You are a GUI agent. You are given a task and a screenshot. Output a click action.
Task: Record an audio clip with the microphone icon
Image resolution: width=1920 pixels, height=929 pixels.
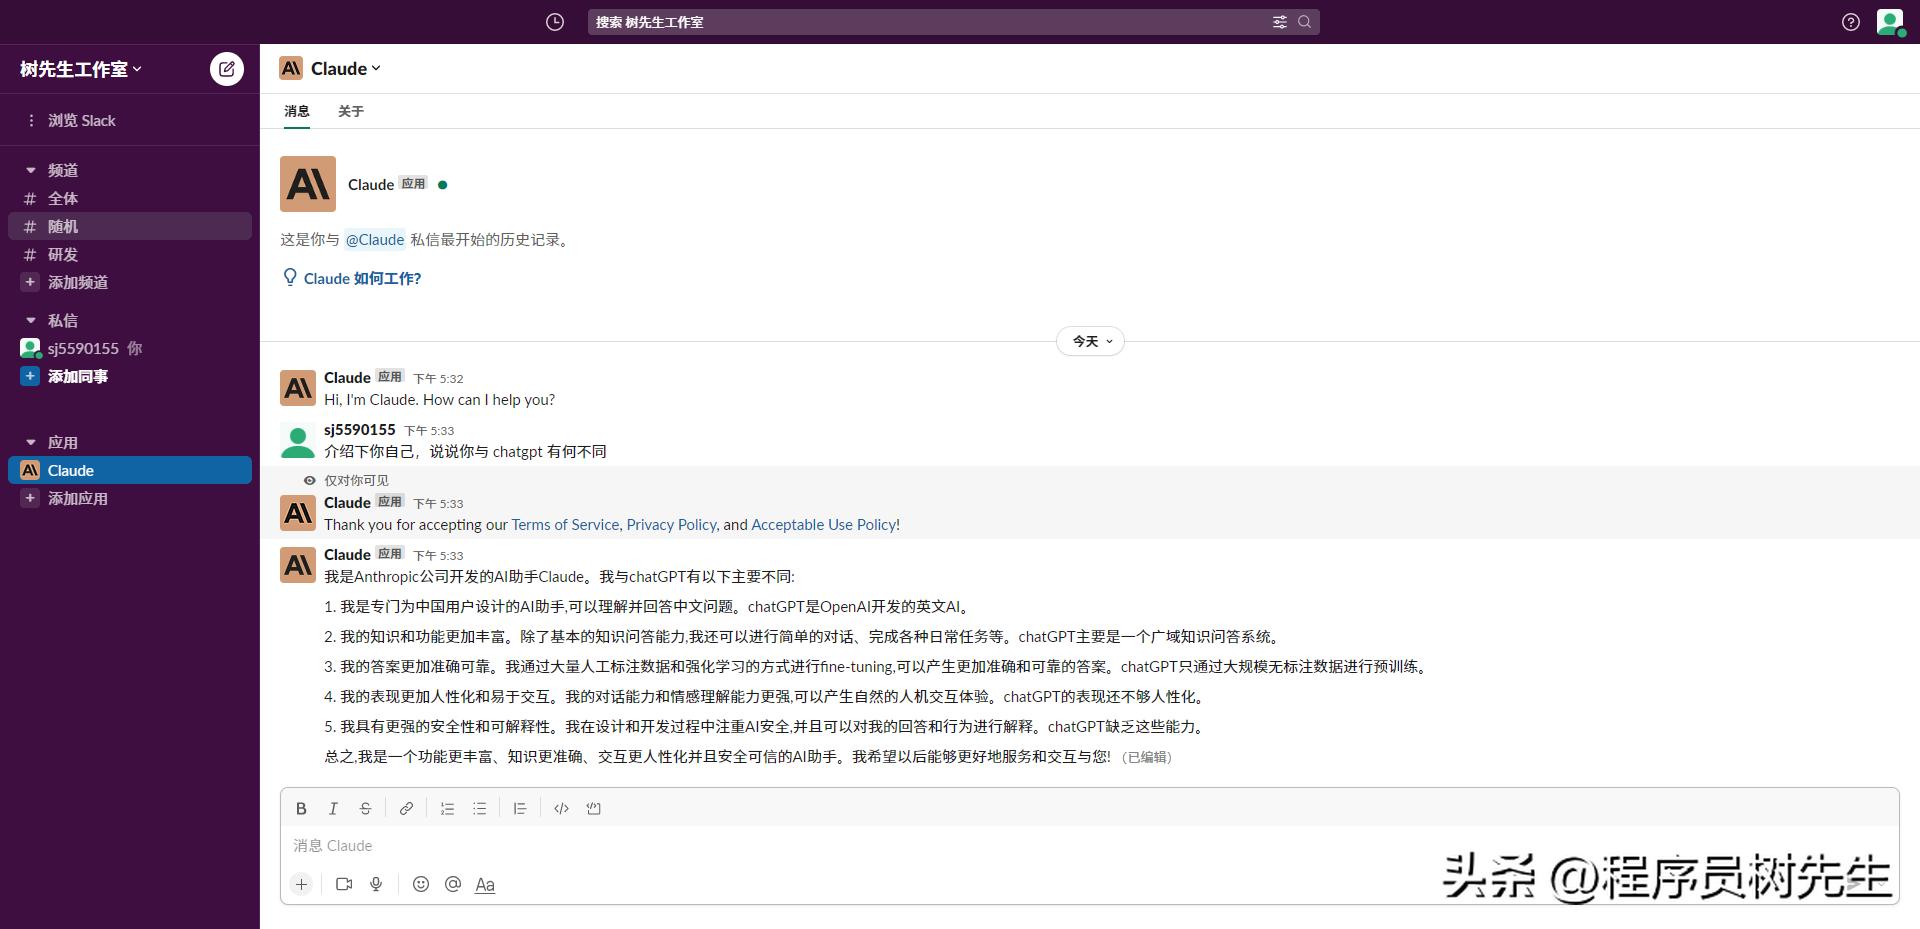(x=376, y=884)
